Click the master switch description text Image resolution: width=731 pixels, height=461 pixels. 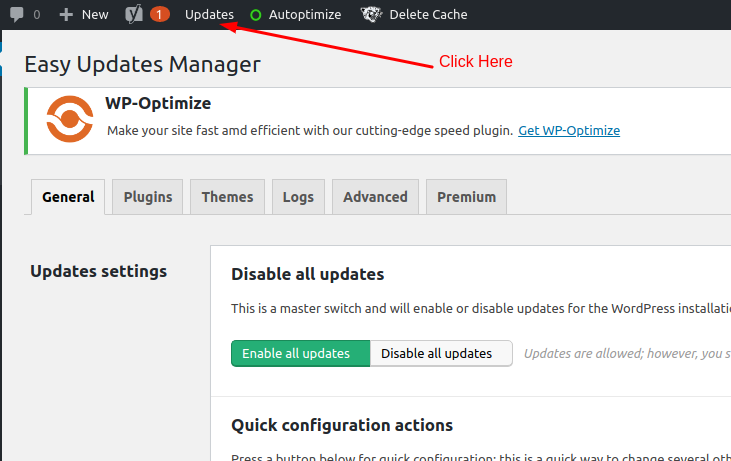[x=481, y=309]
